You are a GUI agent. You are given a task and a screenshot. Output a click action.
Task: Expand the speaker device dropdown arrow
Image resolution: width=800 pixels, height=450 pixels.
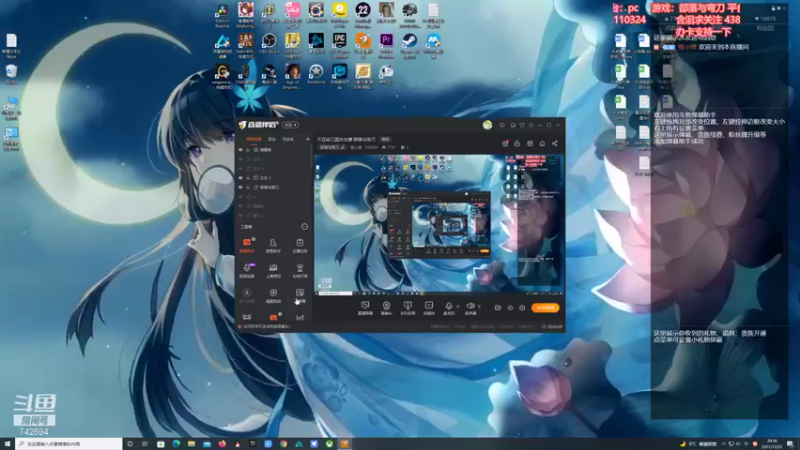point(479,307)
